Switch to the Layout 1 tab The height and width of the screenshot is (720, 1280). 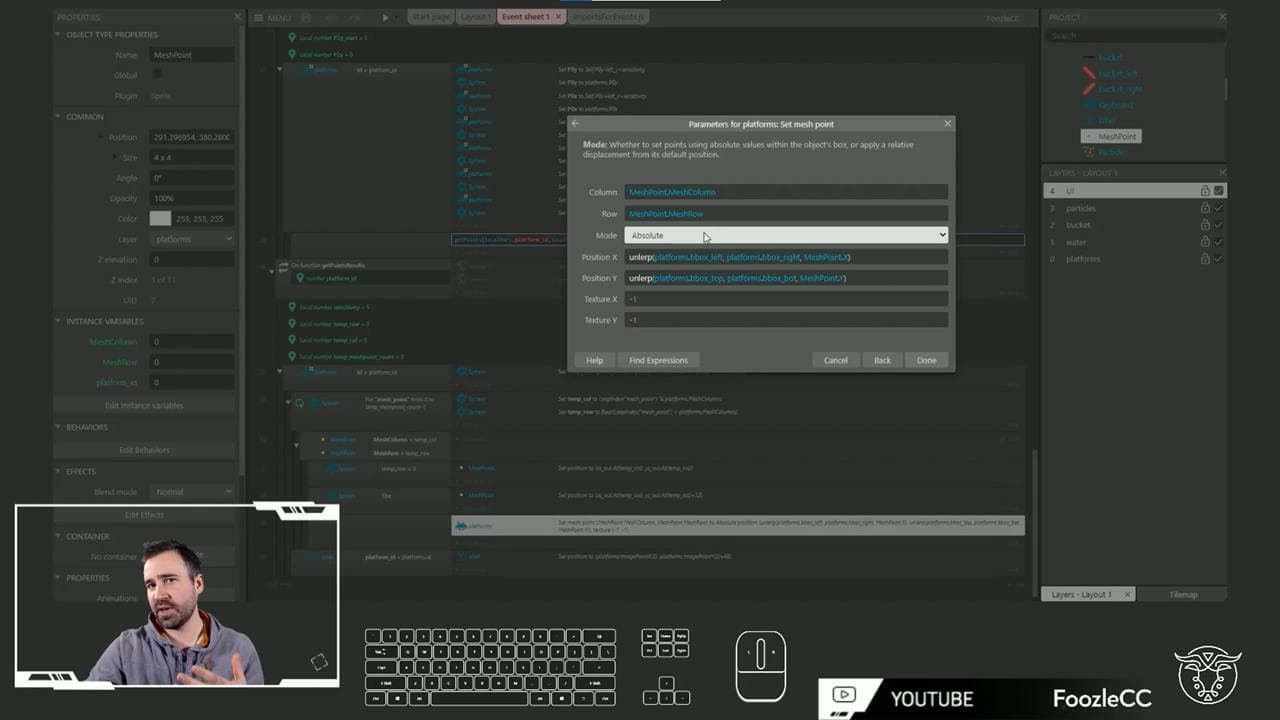pos(475,18)
